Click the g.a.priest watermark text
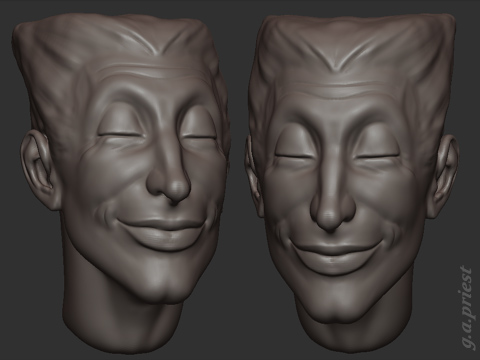Image resolution: width=480 pixels, height=360 pixels. 466,308
